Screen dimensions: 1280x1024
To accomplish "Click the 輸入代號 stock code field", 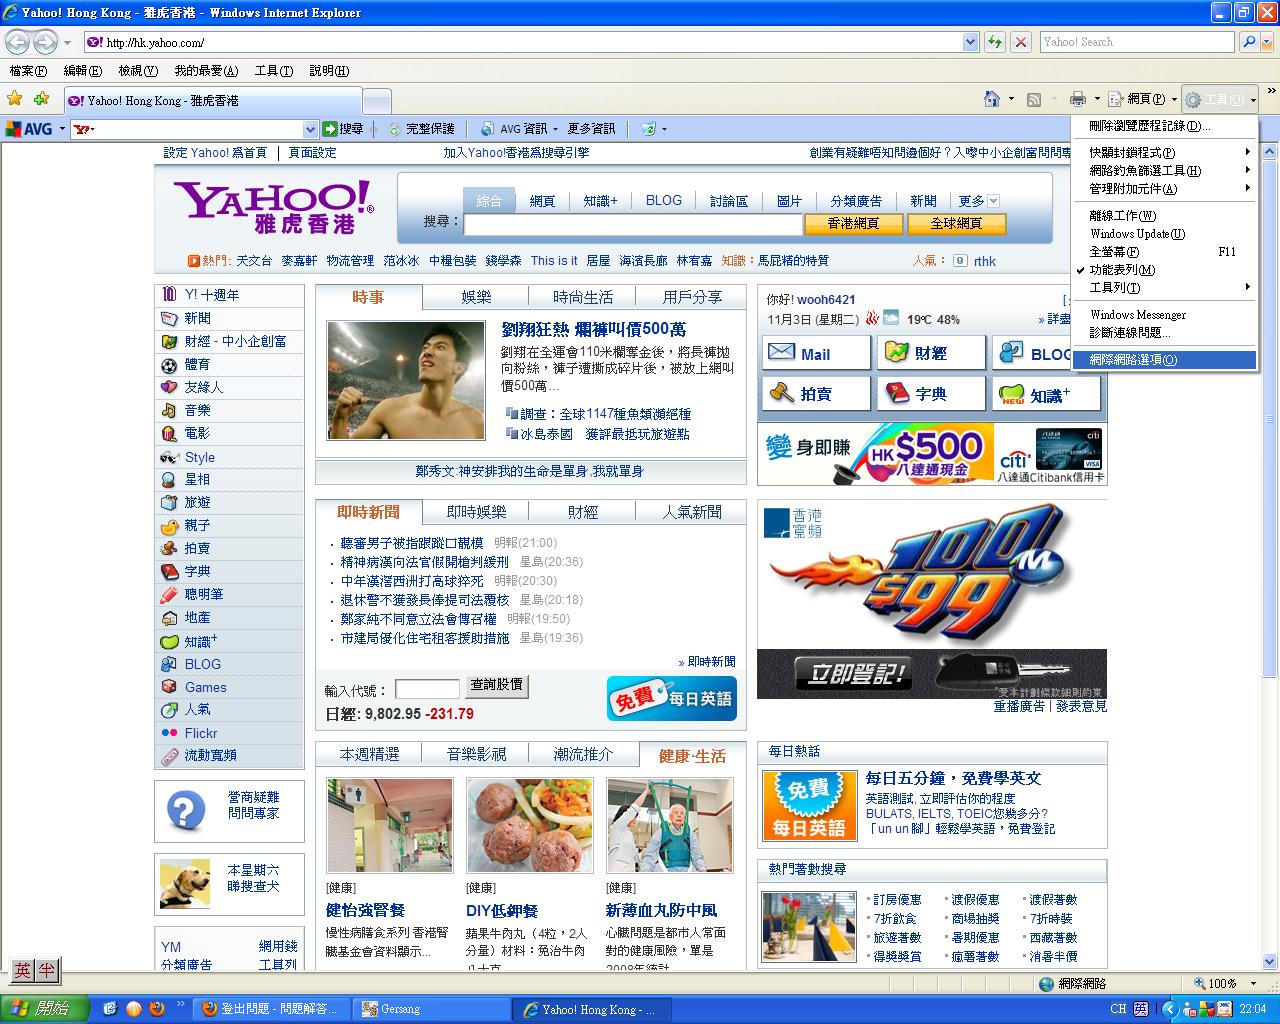I will pos(427,689).
